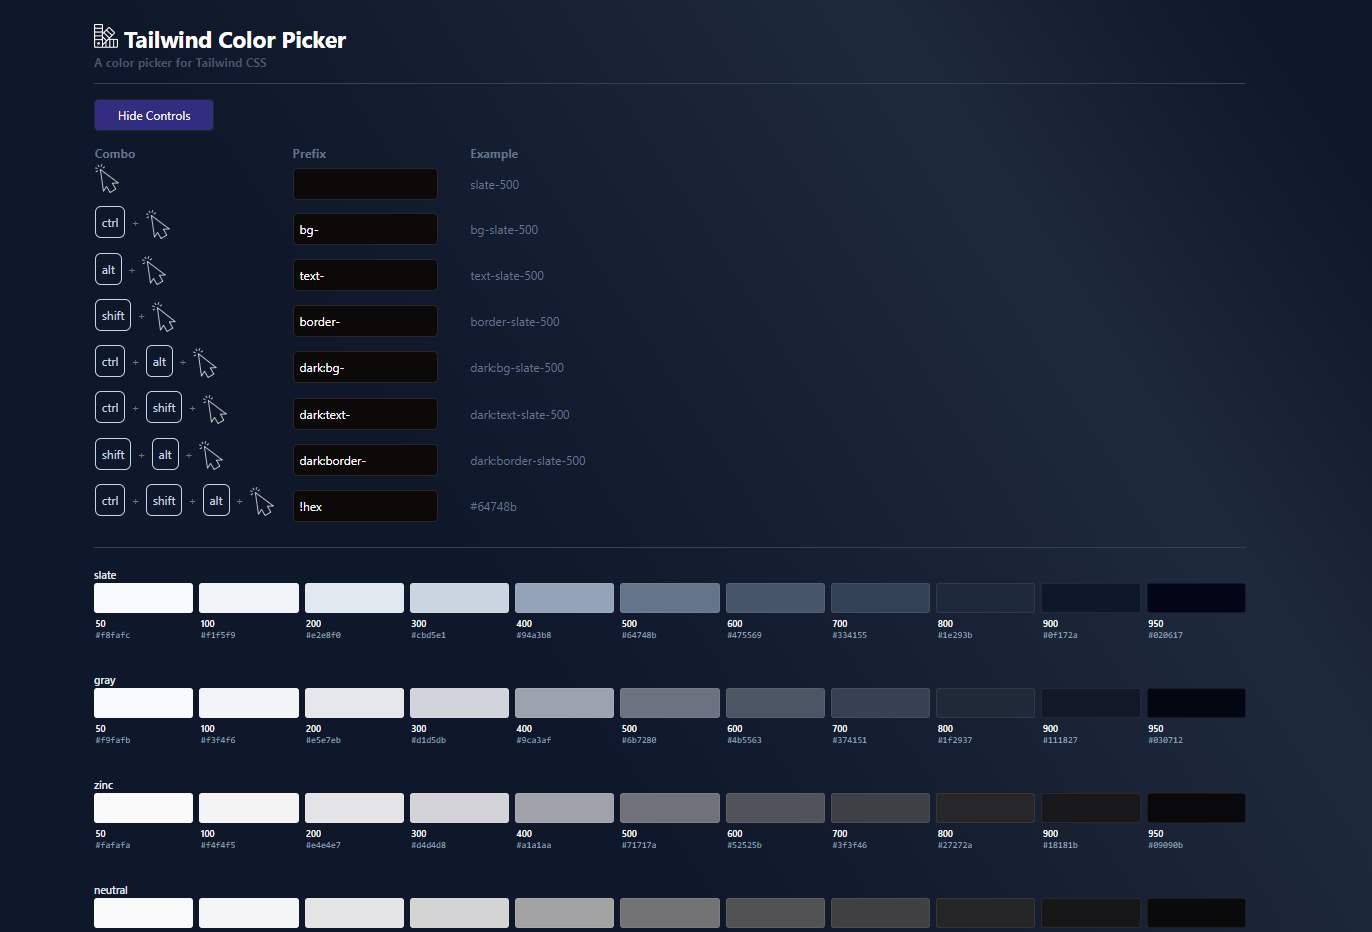
Task: Select the gray 50 swatch
Action: 143,703
